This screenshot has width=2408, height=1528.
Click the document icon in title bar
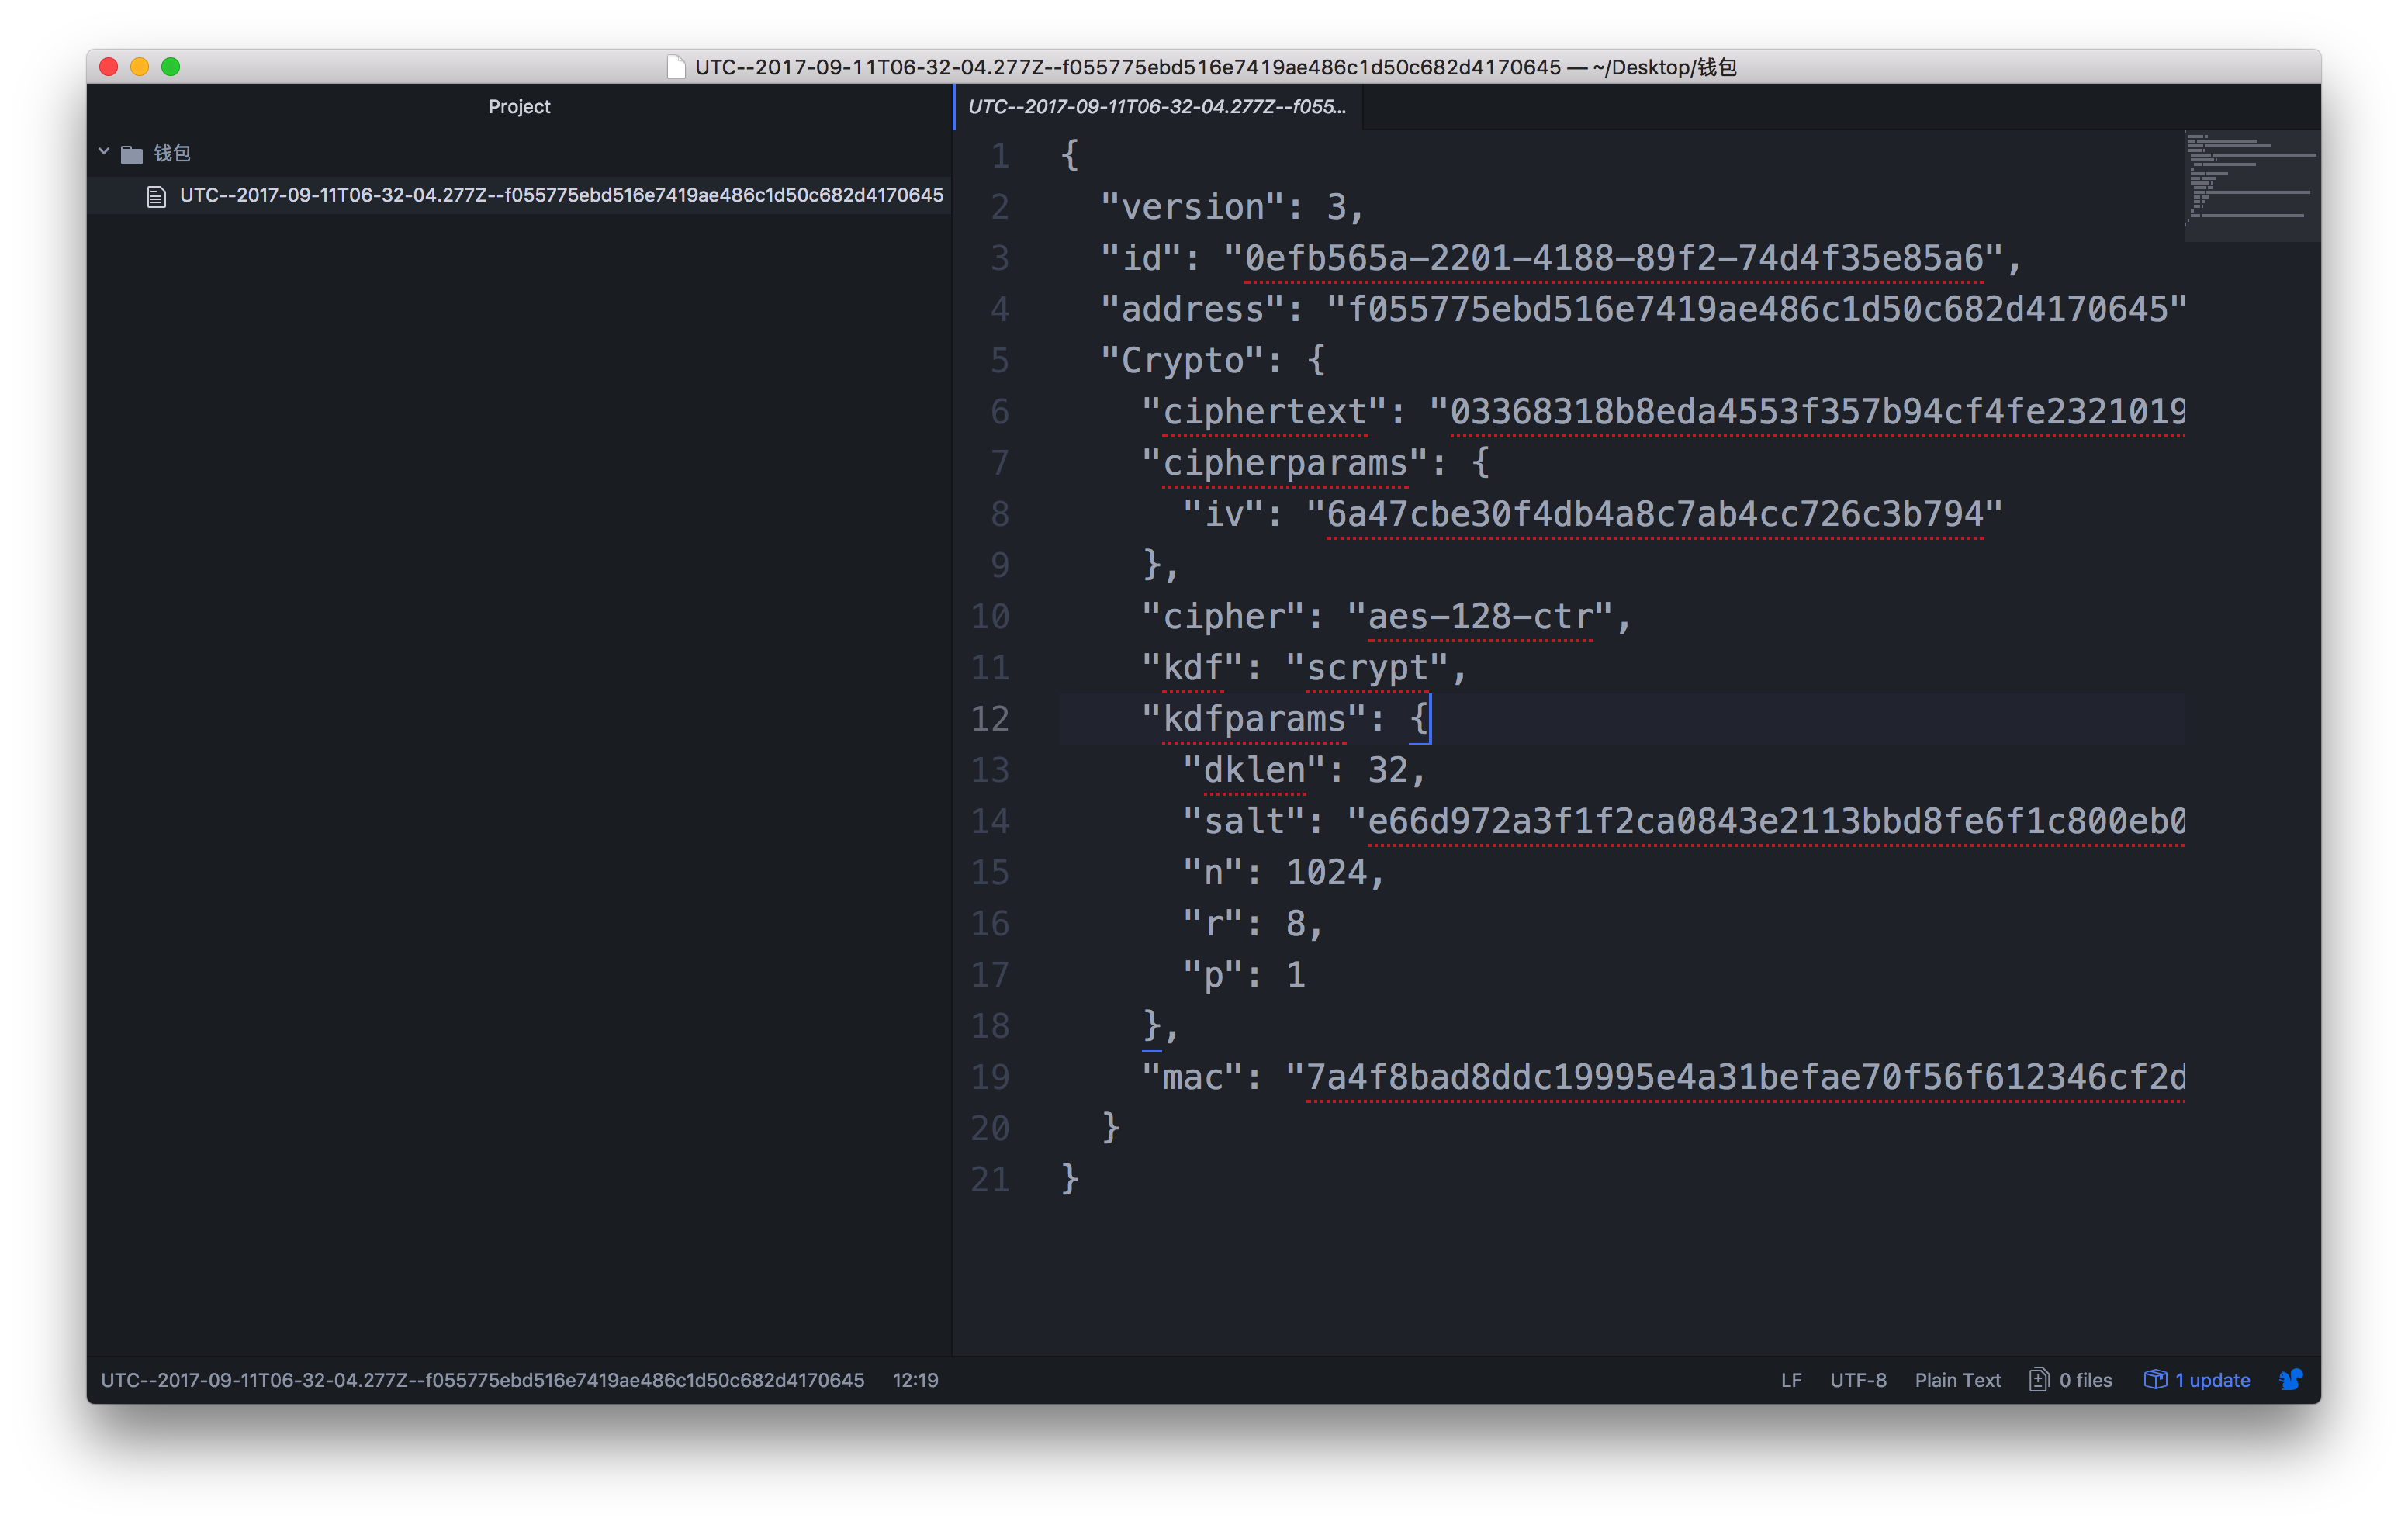[676, 67]
